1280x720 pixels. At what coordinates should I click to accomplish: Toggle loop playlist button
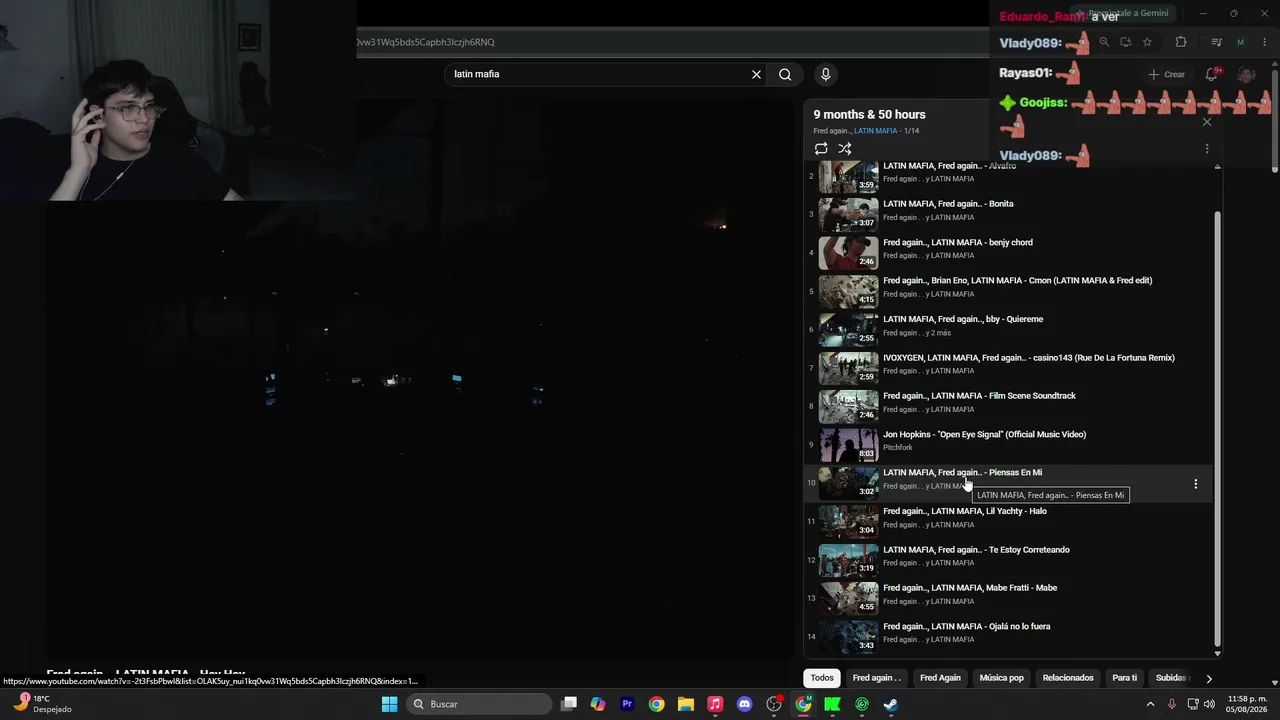pyautogui.click(x=821, y=149)
